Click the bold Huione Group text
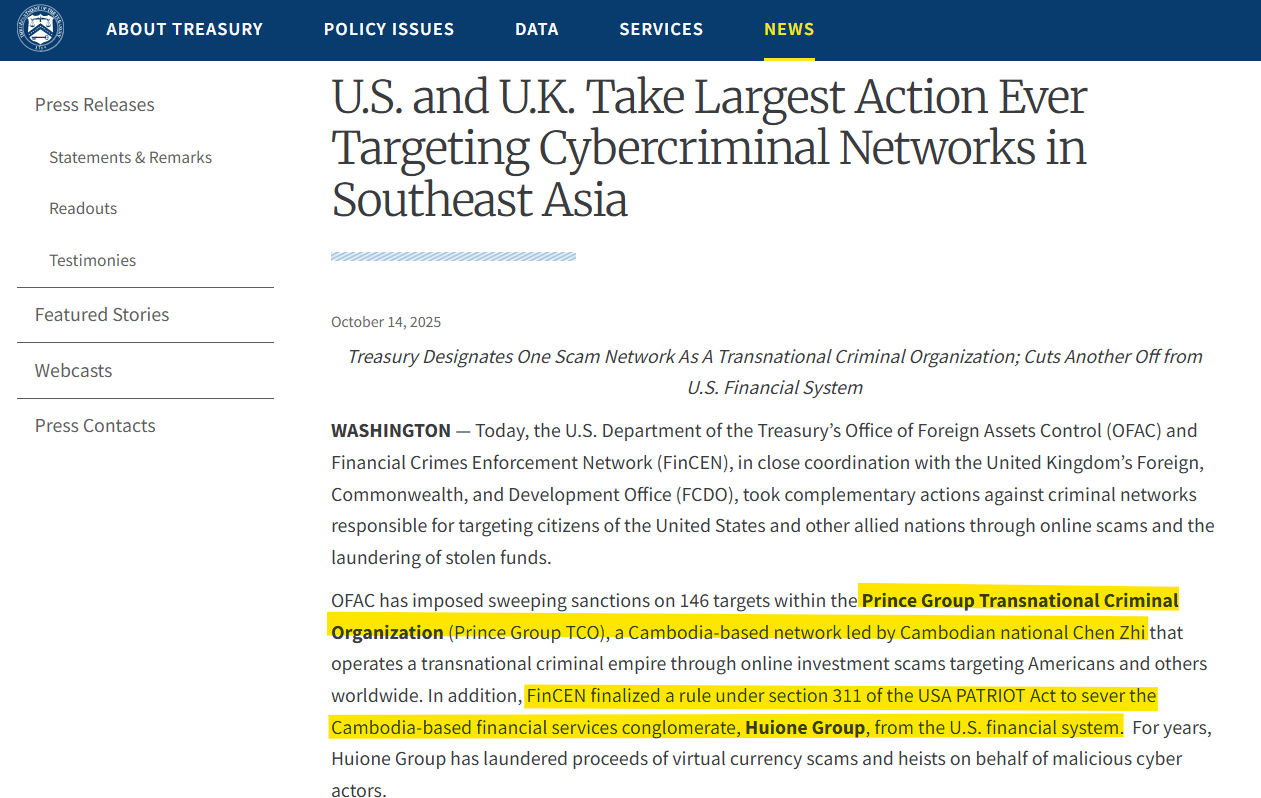The width and height of the screenshot is (1261, 798). [x=805, y=727]
